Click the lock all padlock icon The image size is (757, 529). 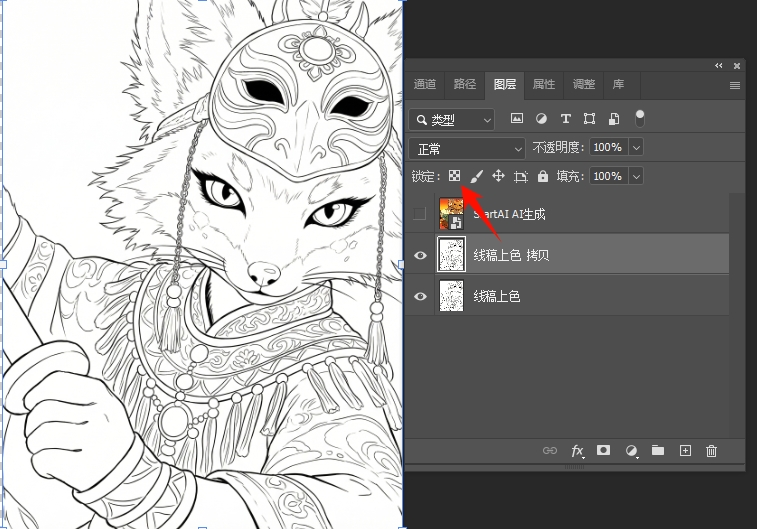542,176
